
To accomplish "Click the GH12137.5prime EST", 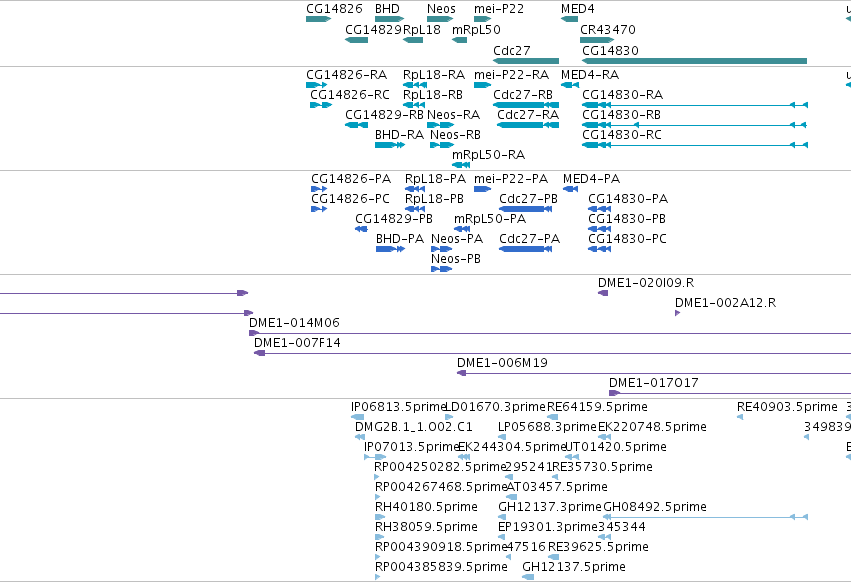I will (x=528, y=577).
